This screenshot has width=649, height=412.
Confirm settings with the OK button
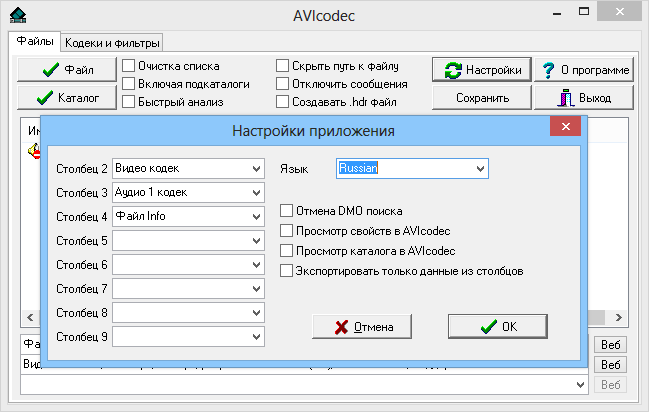tap(498, 327)
